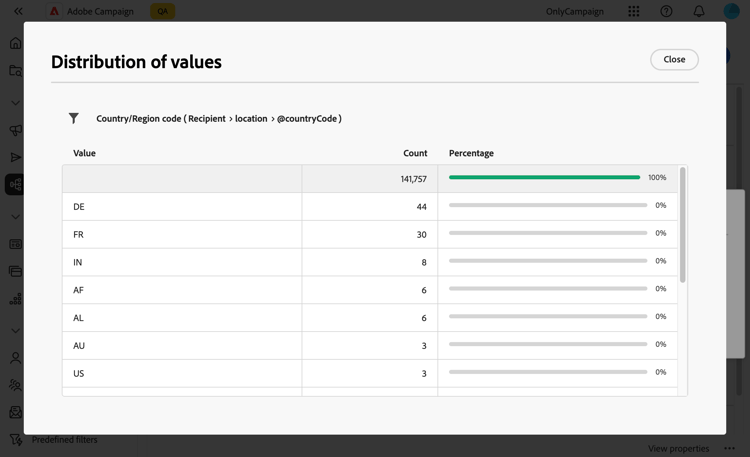Click the Adobe logo in the header

tap(54, 12)
